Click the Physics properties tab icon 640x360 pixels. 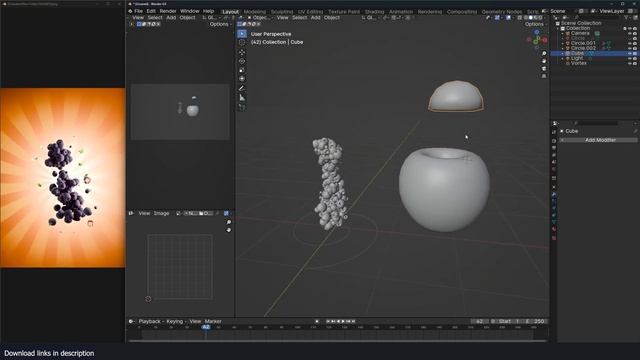554,208
